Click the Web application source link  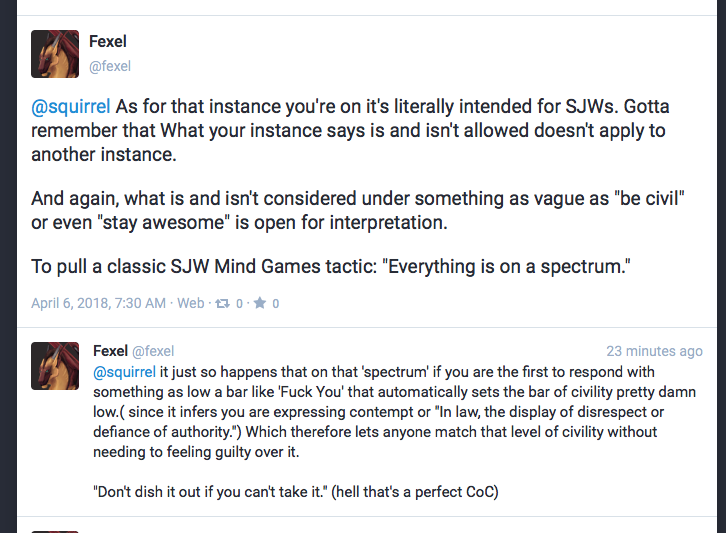[x=190, y=303]
